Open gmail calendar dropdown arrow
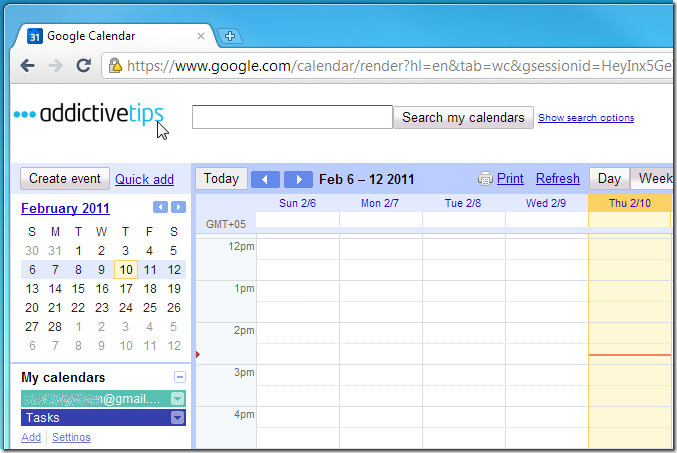This screenshot has height=453, width=677. [x=177, y=399]
